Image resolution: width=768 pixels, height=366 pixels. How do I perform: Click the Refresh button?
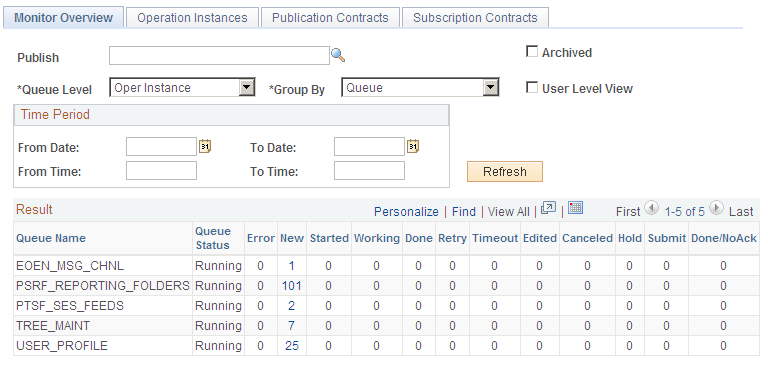[x=505, y=171]
